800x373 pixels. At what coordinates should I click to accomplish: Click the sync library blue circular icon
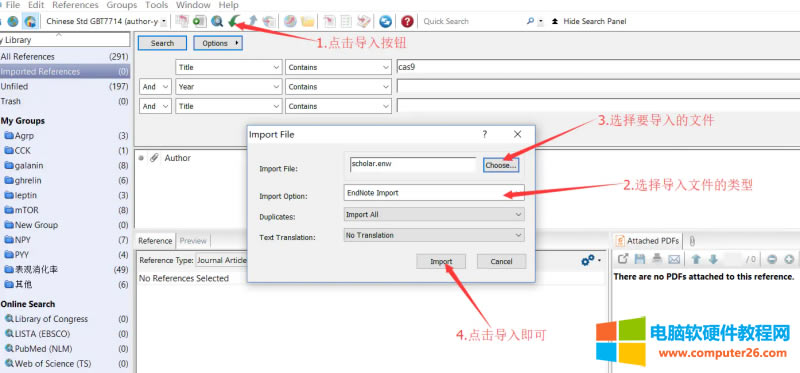(x=386, y=21)
